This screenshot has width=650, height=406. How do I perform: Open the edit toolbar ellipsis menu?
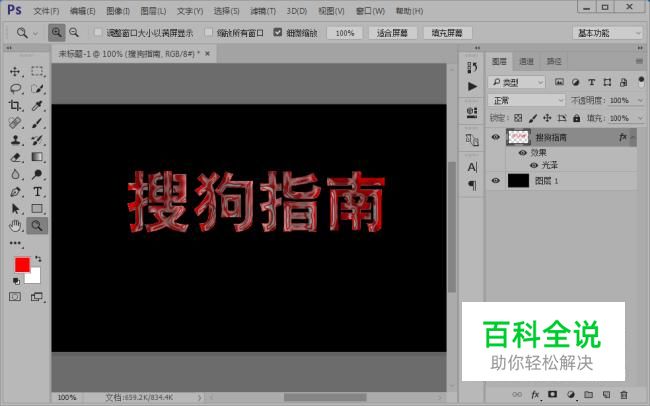[x=15, y=243]
